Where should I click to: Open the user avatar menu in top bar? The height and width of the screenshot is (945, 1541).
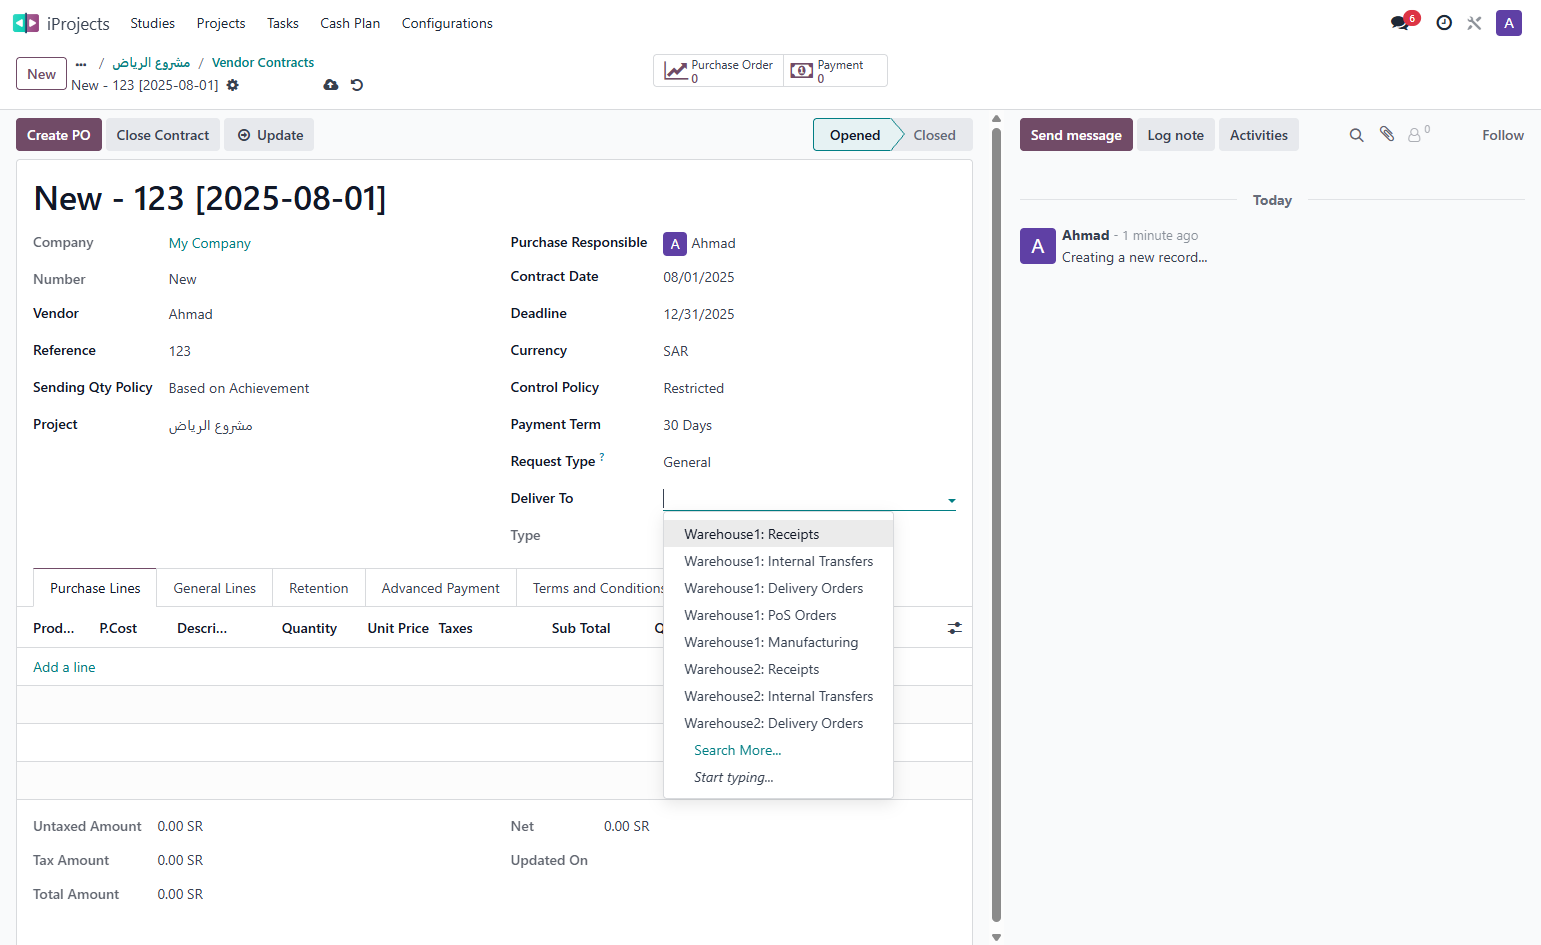pos(1509,23)
